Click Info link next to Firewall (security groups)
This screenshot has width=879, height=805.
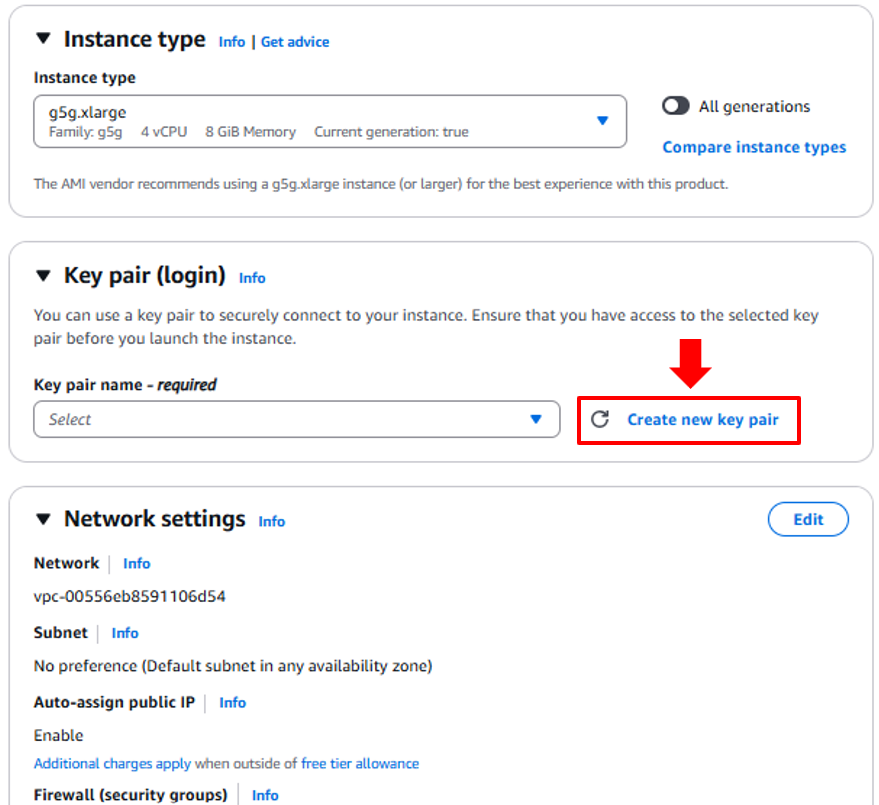pyautogui.click(x=265, y=795)
